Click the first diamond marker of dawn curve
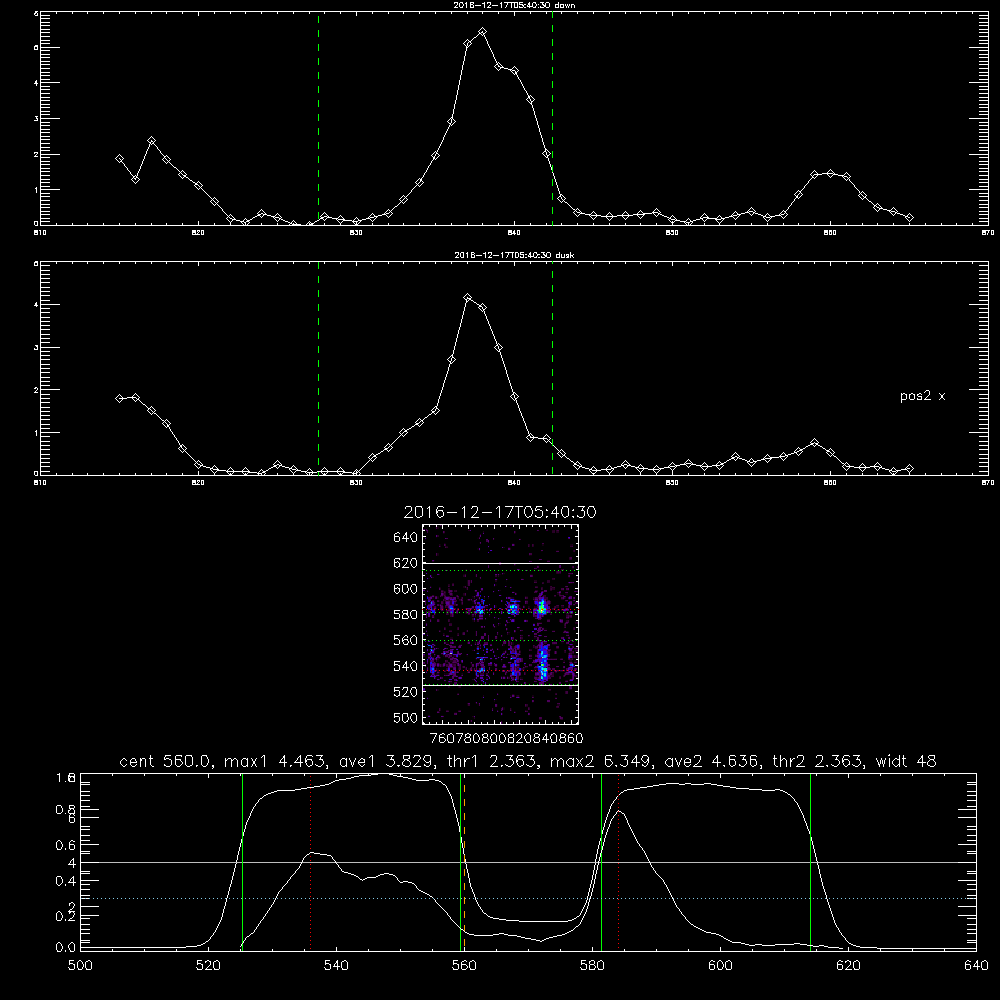 119,158
